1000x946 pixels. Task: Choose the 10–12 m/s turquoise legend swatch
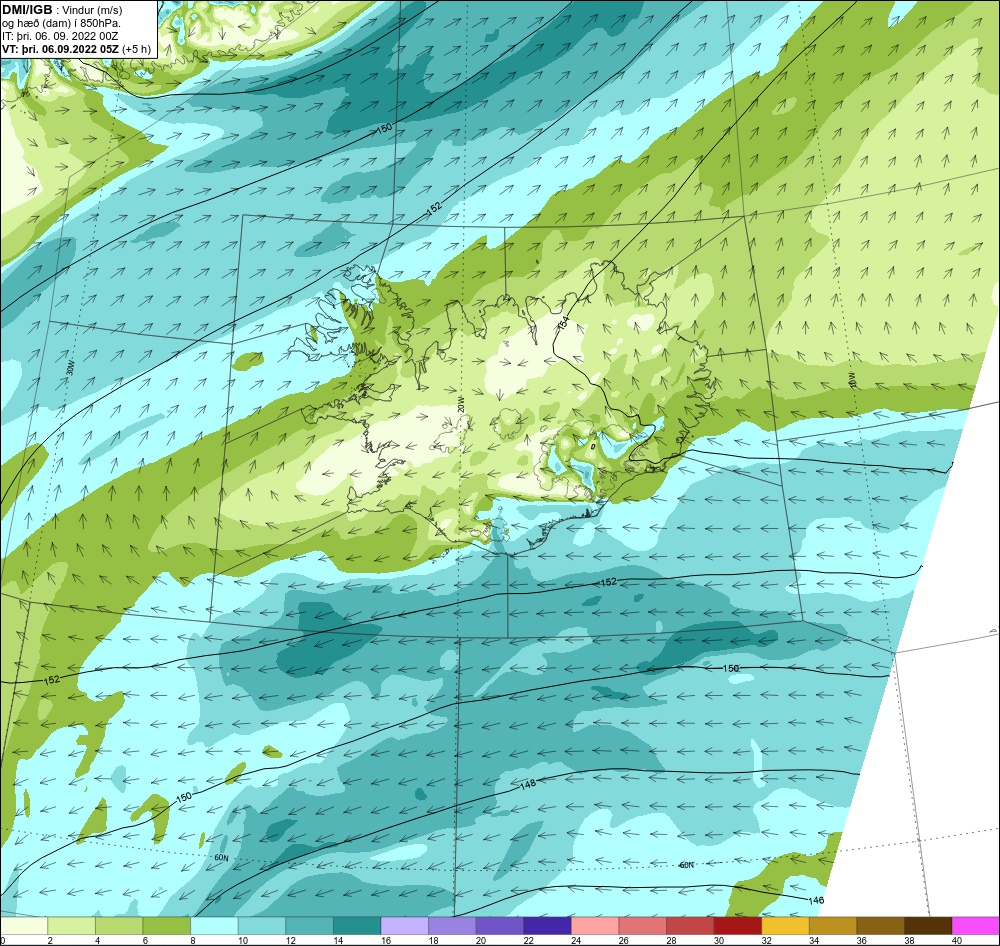click(261, 926)
